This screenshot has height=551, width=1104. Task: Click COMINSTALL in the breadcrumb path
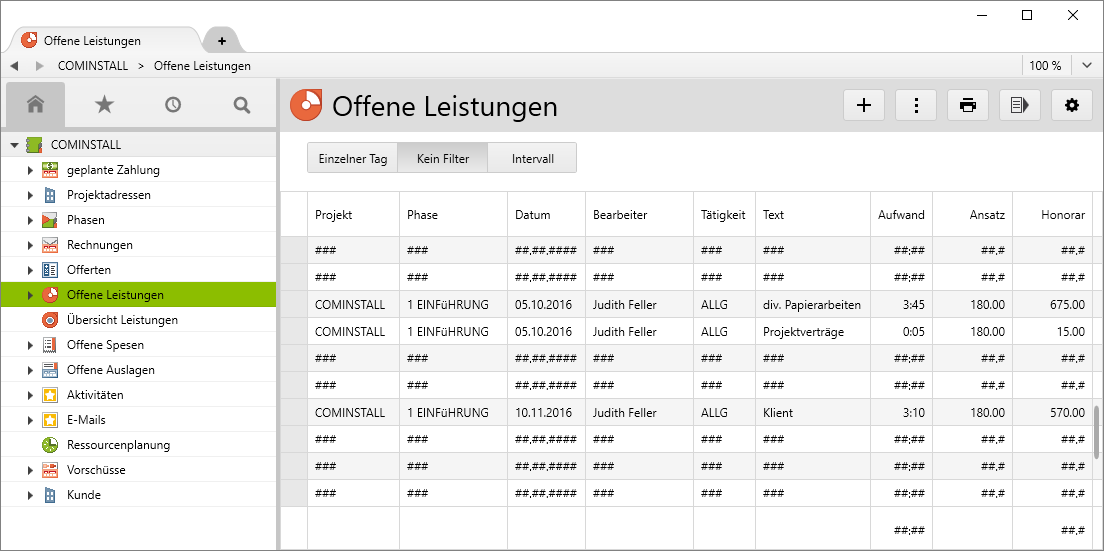[93, 66]
